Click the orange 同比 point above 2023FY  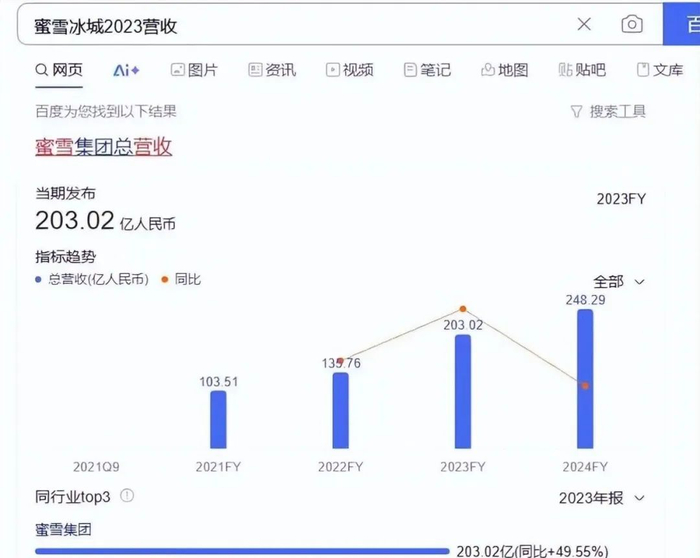tap(463, 309)
